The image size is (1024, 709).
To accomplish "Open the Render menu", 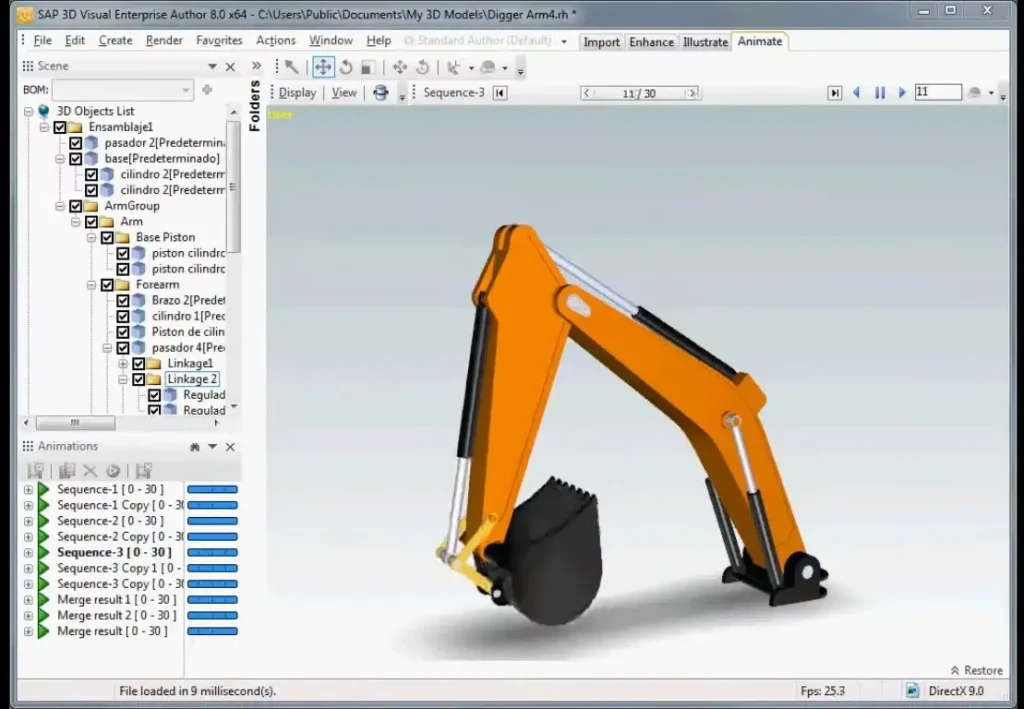I will 164,40.
